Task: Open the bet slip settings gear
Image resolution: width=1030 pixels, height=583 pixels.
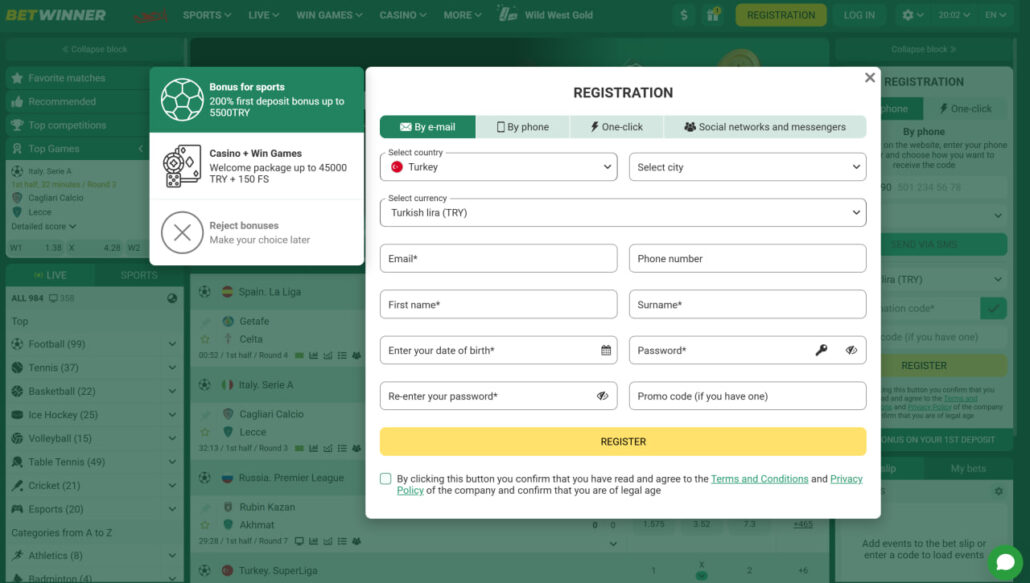Action: click(998, 491)
